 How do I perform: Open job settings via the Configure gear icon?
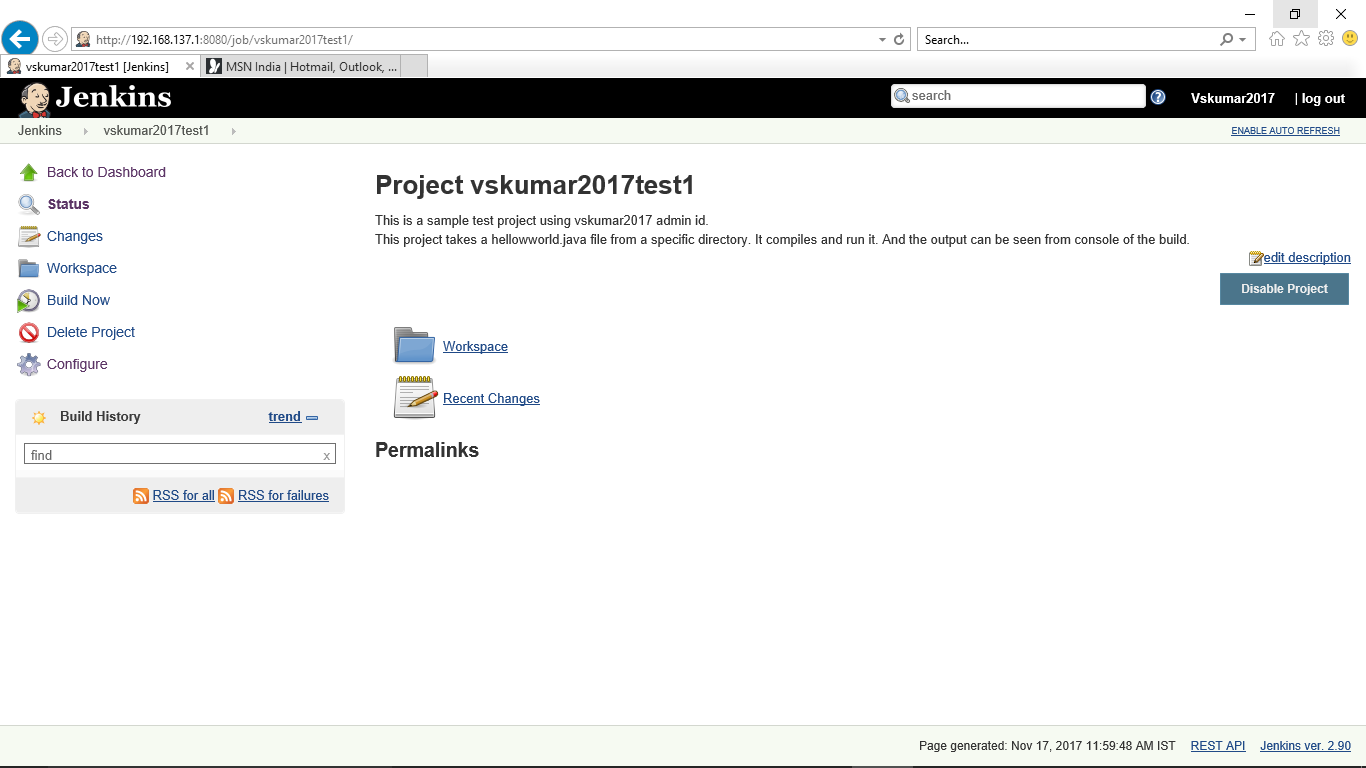(x=28, y=364)
